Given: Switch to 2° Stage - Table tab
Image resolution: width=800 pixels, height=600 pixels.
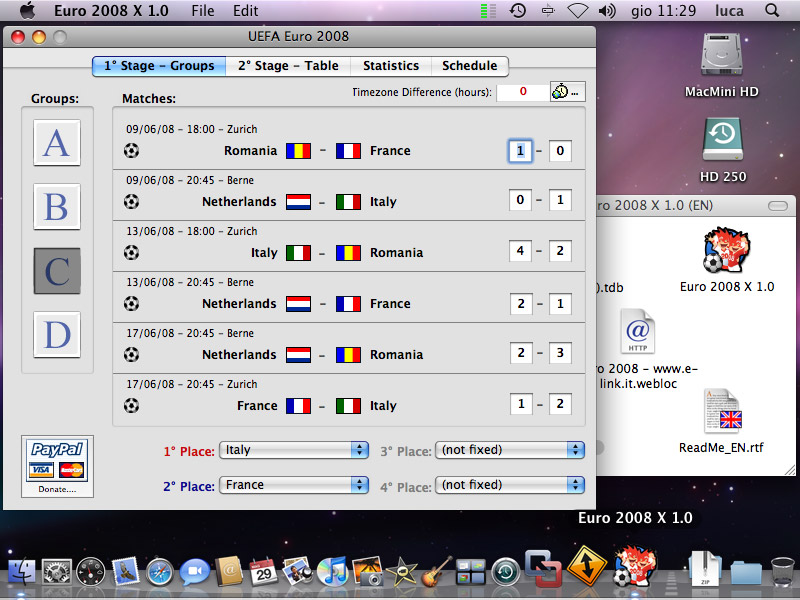Looking at the screenshot, I should coord(288,66).
